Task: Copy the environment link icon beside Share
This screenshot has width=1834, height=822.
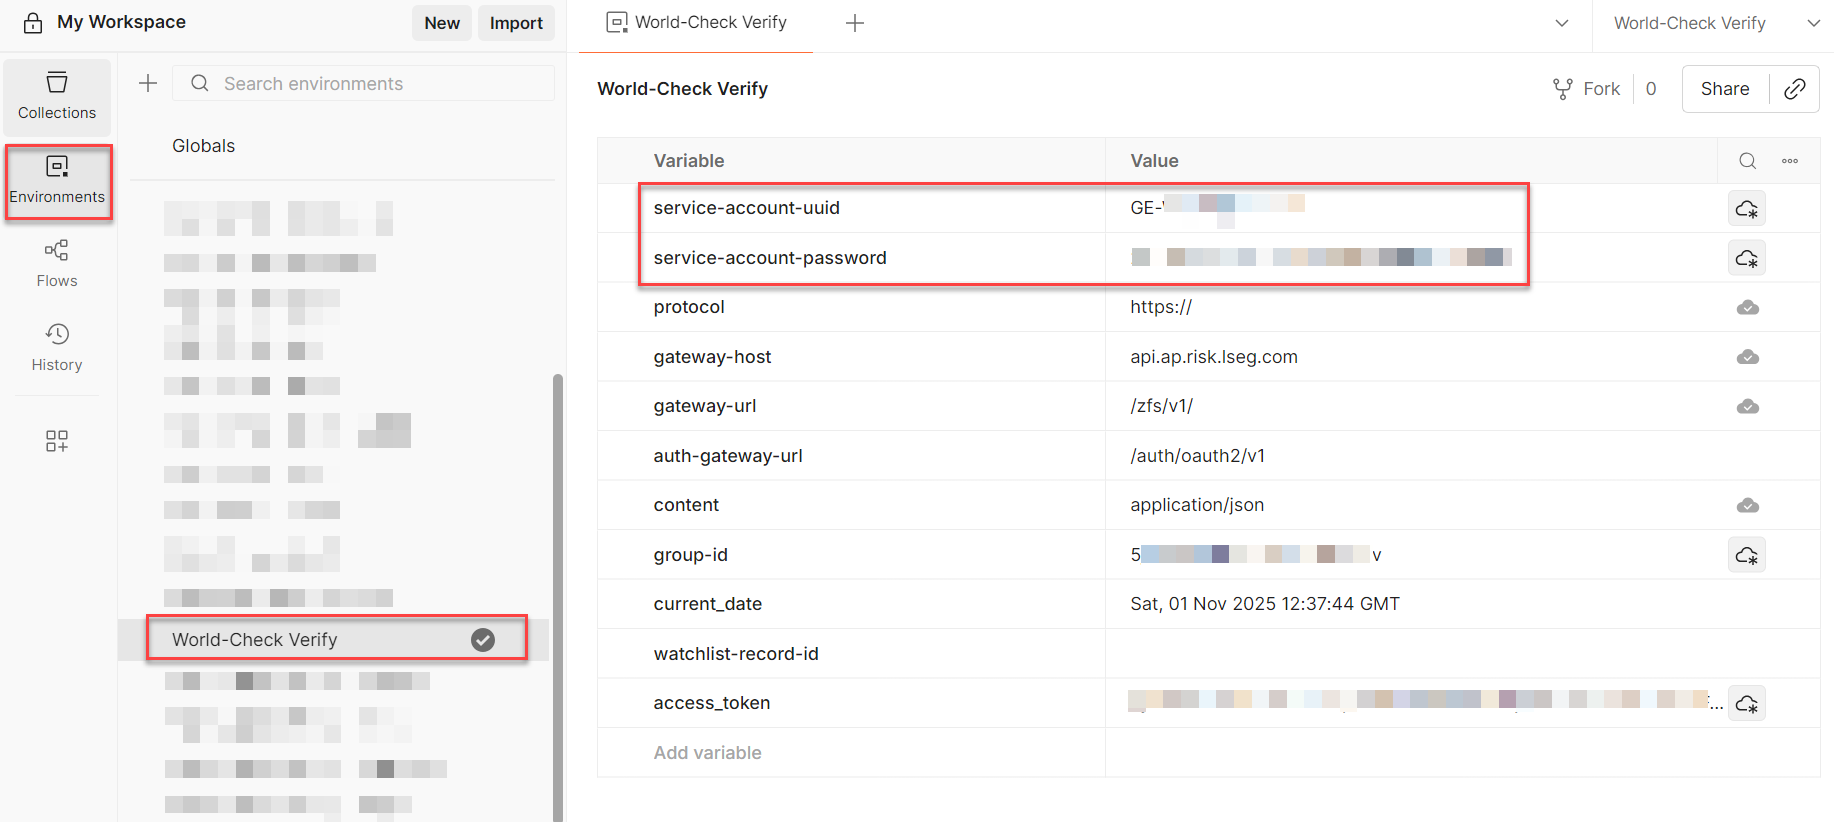Action: (x=1795, y=89)
